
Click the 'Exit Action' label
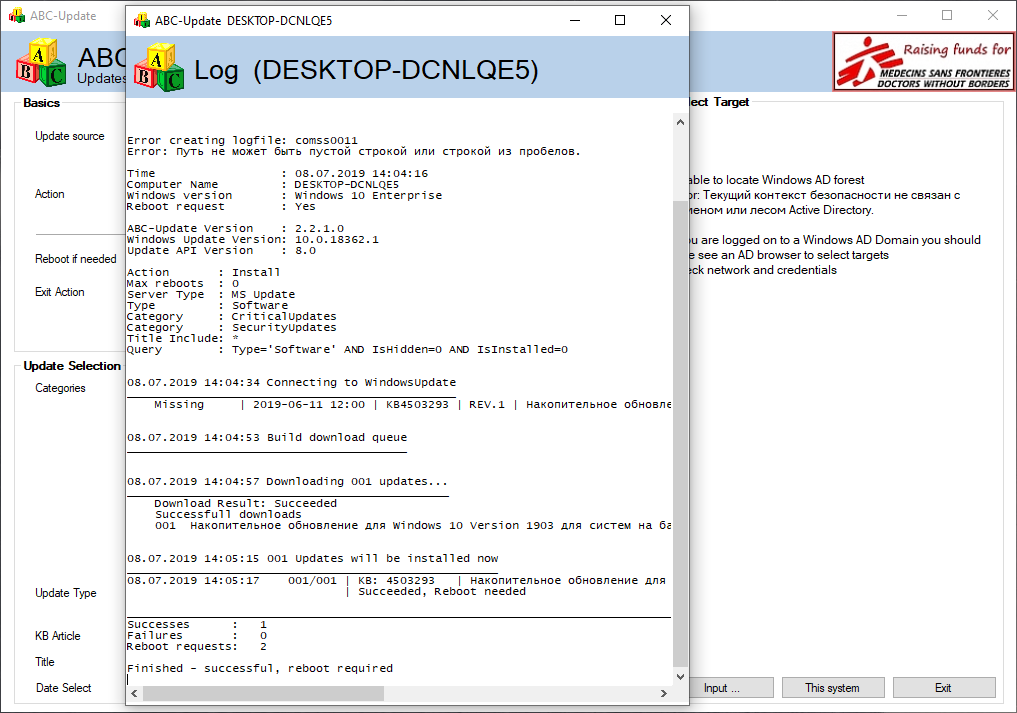[x=60, y=292]
